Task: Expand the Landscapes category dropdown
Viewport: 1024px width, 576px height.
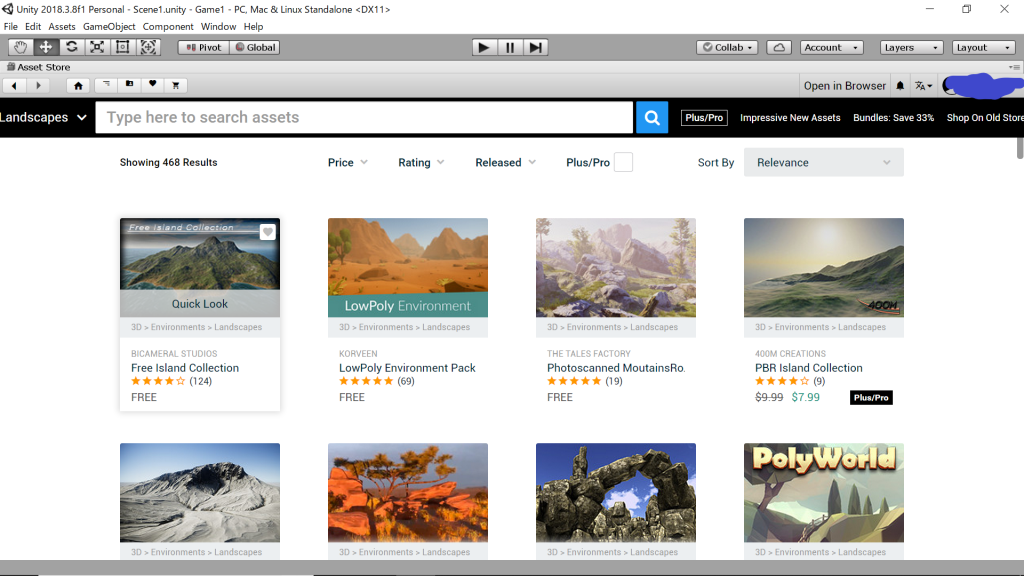Action: [43, 118]
